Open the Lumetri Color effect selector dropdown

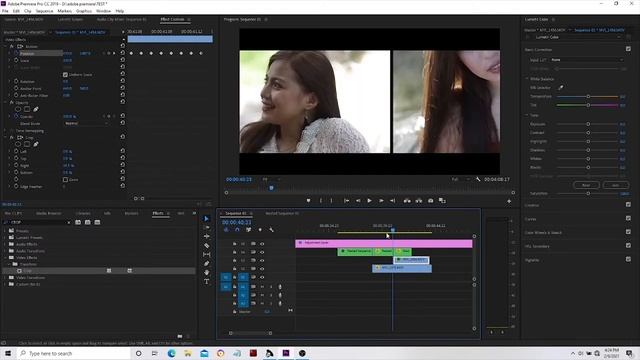[x=577, y=37]
